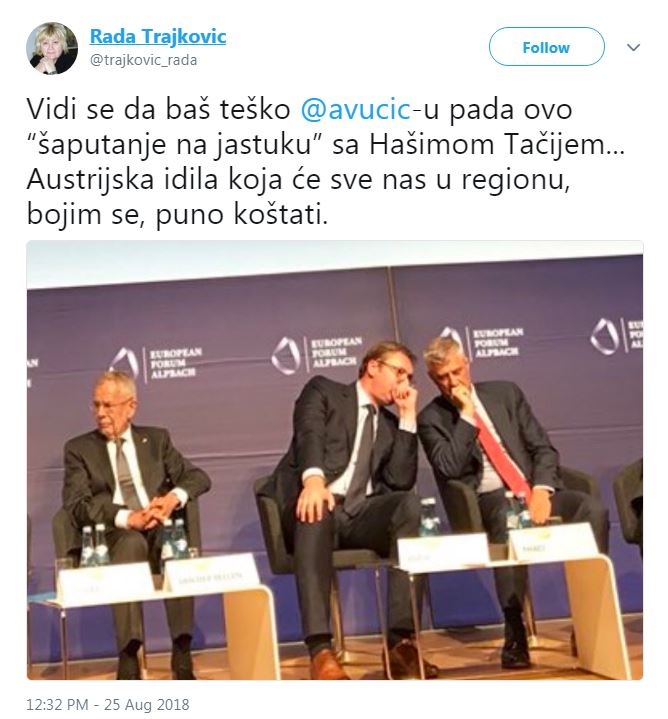Click the white name placard on right table

552,542
